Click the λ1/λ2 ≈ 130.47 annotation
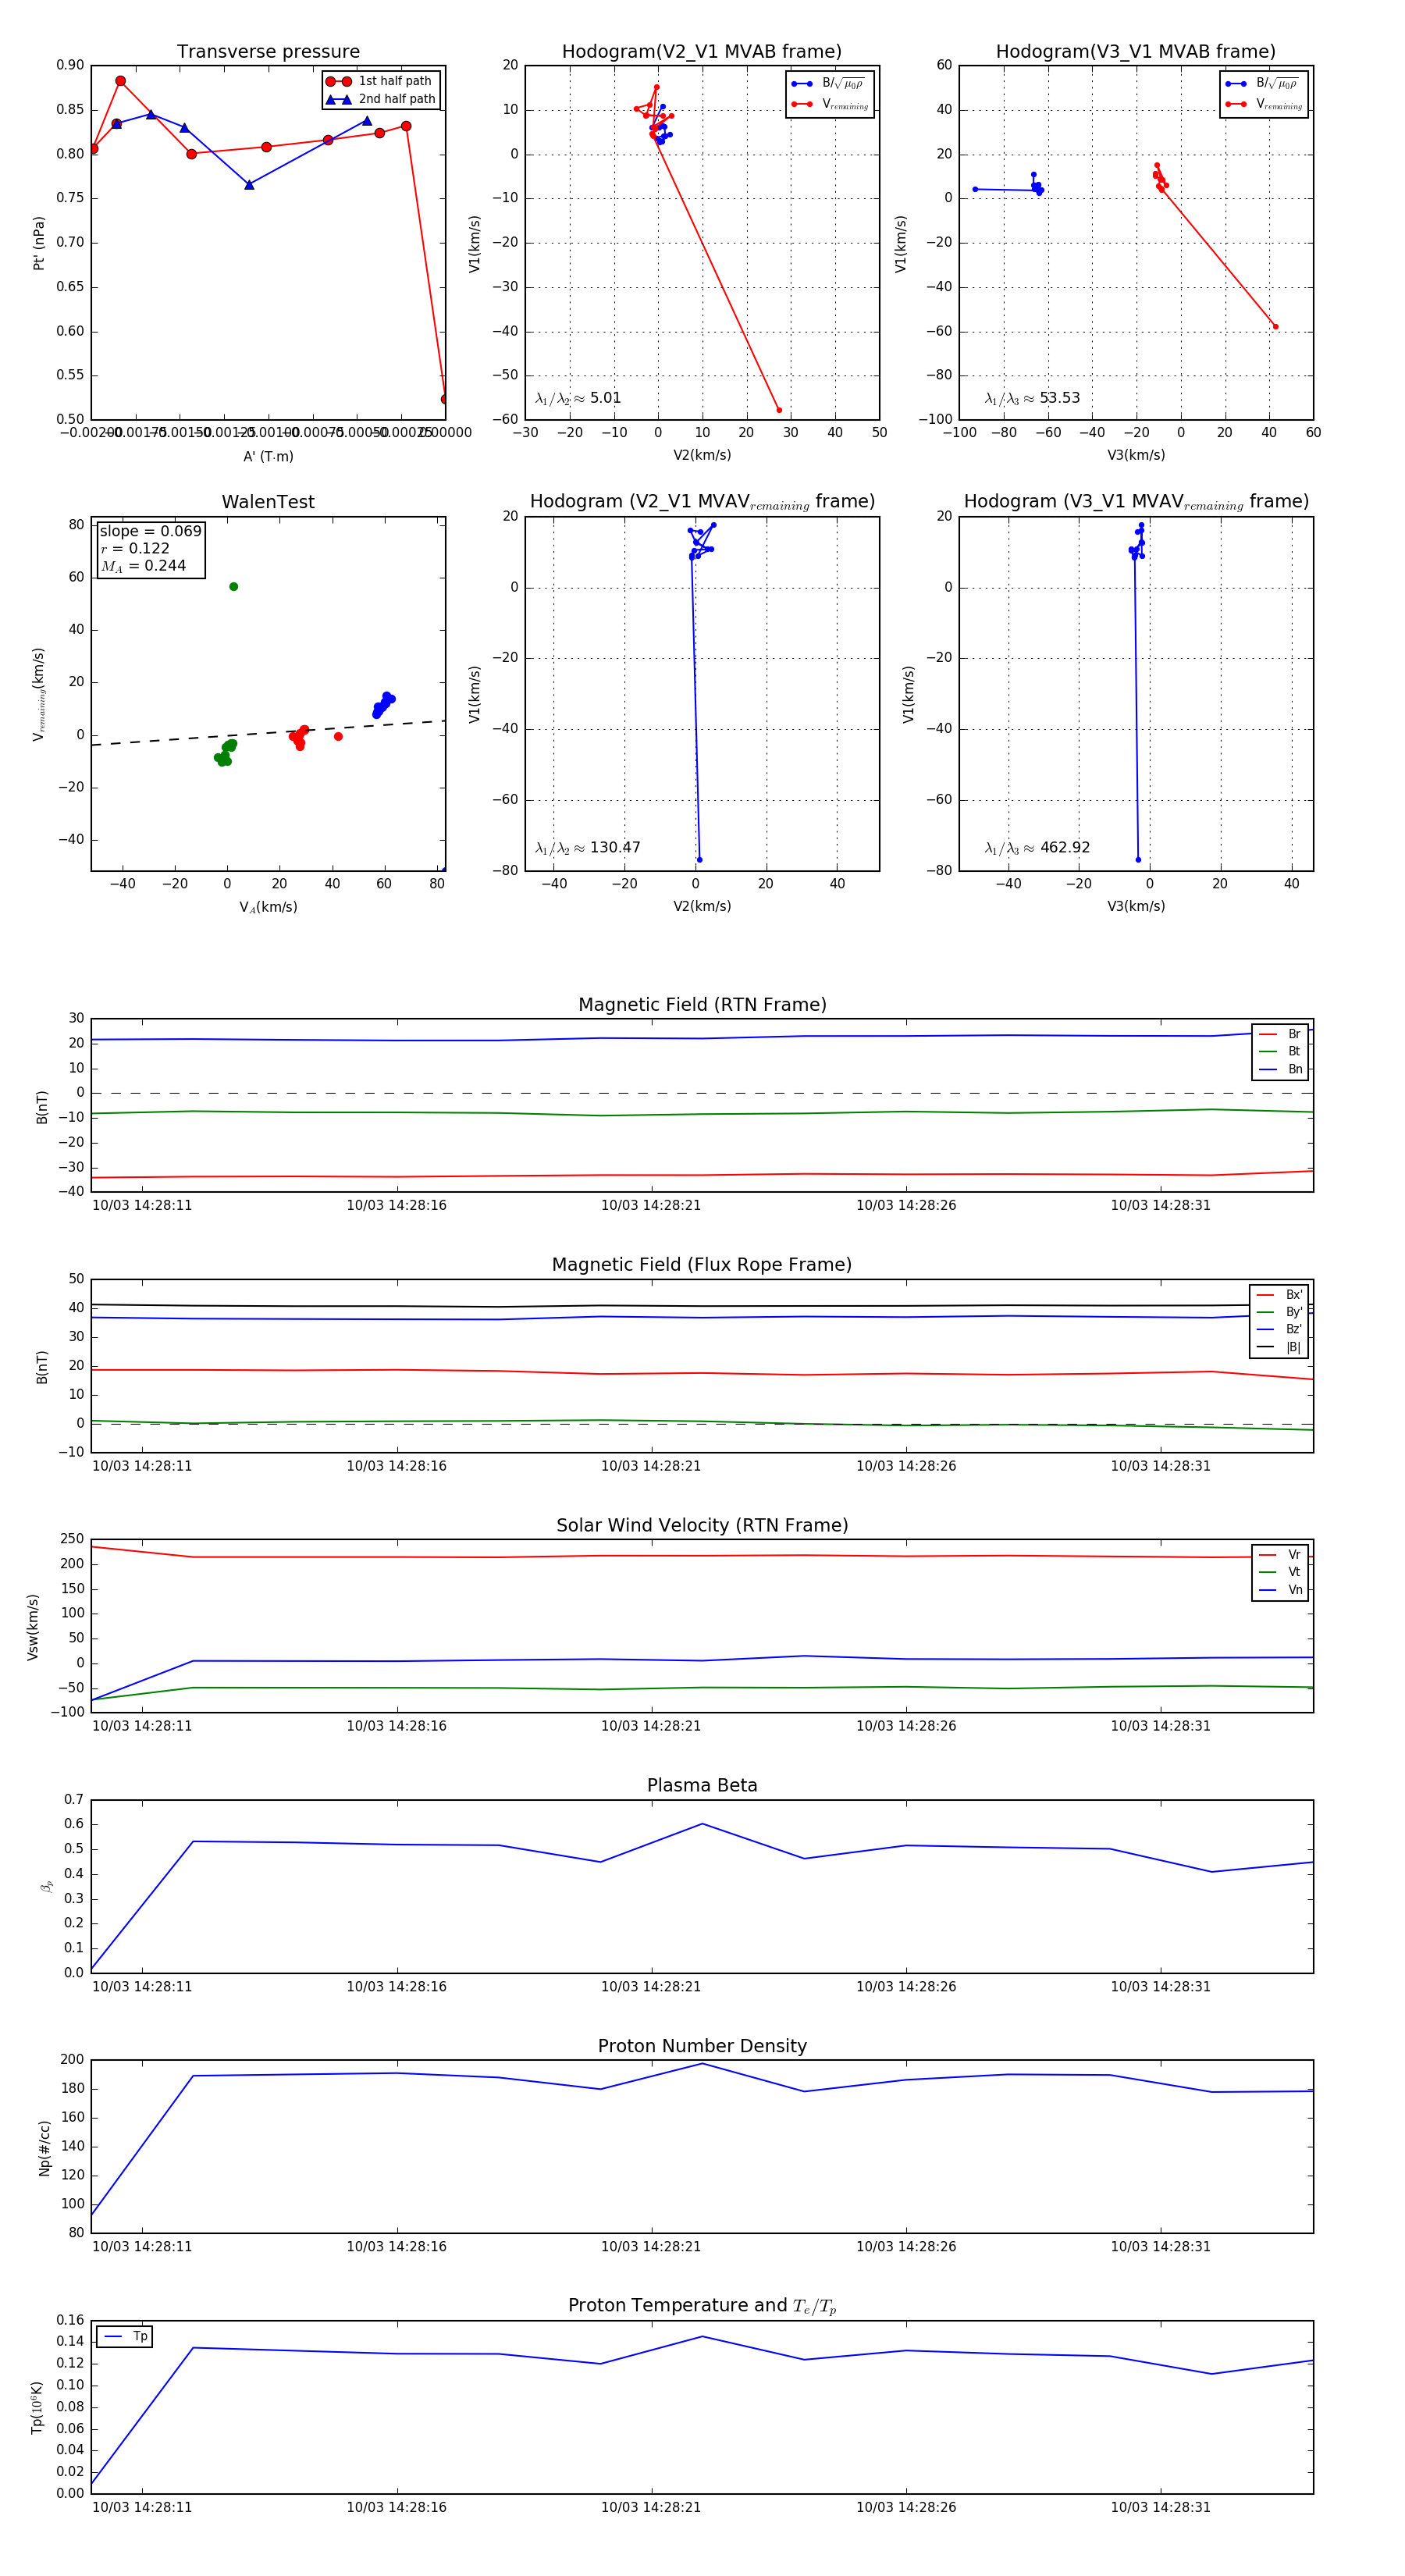 click(x=587, y=848)
